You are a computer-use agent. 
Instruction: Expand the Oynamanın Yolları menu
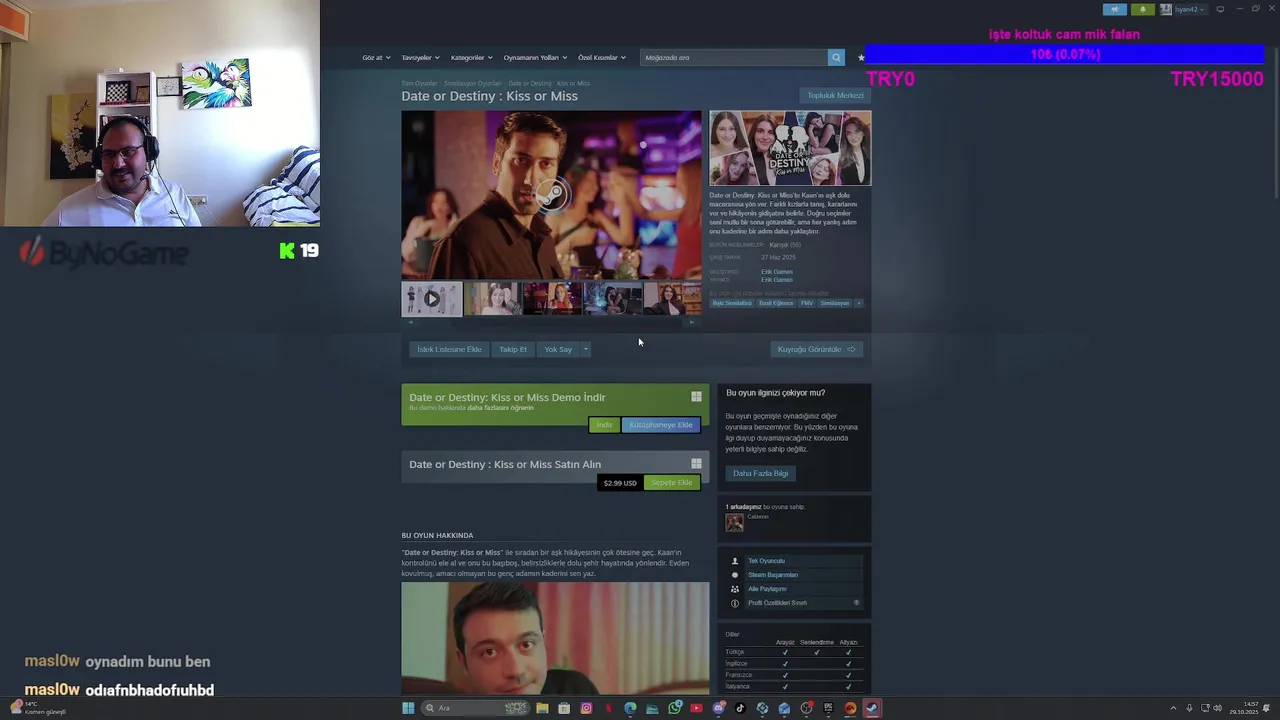tap(535, 57)
